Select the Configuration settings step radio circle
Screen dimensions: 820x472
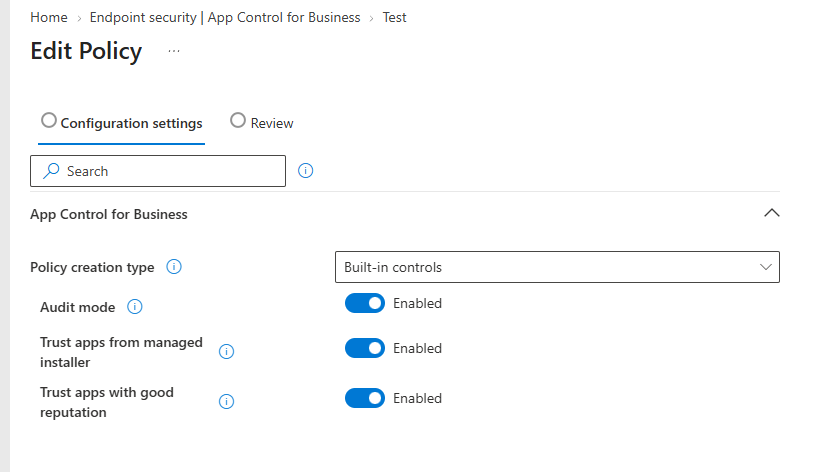(49, 120)
